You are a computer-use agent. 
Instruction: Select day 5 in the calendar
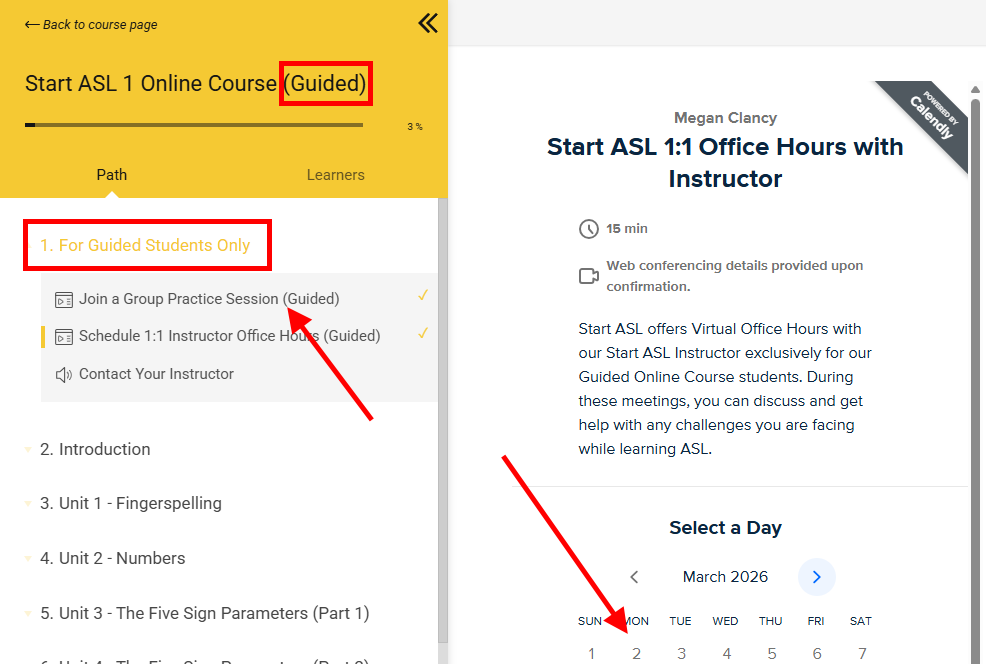[x=772, y=654]
